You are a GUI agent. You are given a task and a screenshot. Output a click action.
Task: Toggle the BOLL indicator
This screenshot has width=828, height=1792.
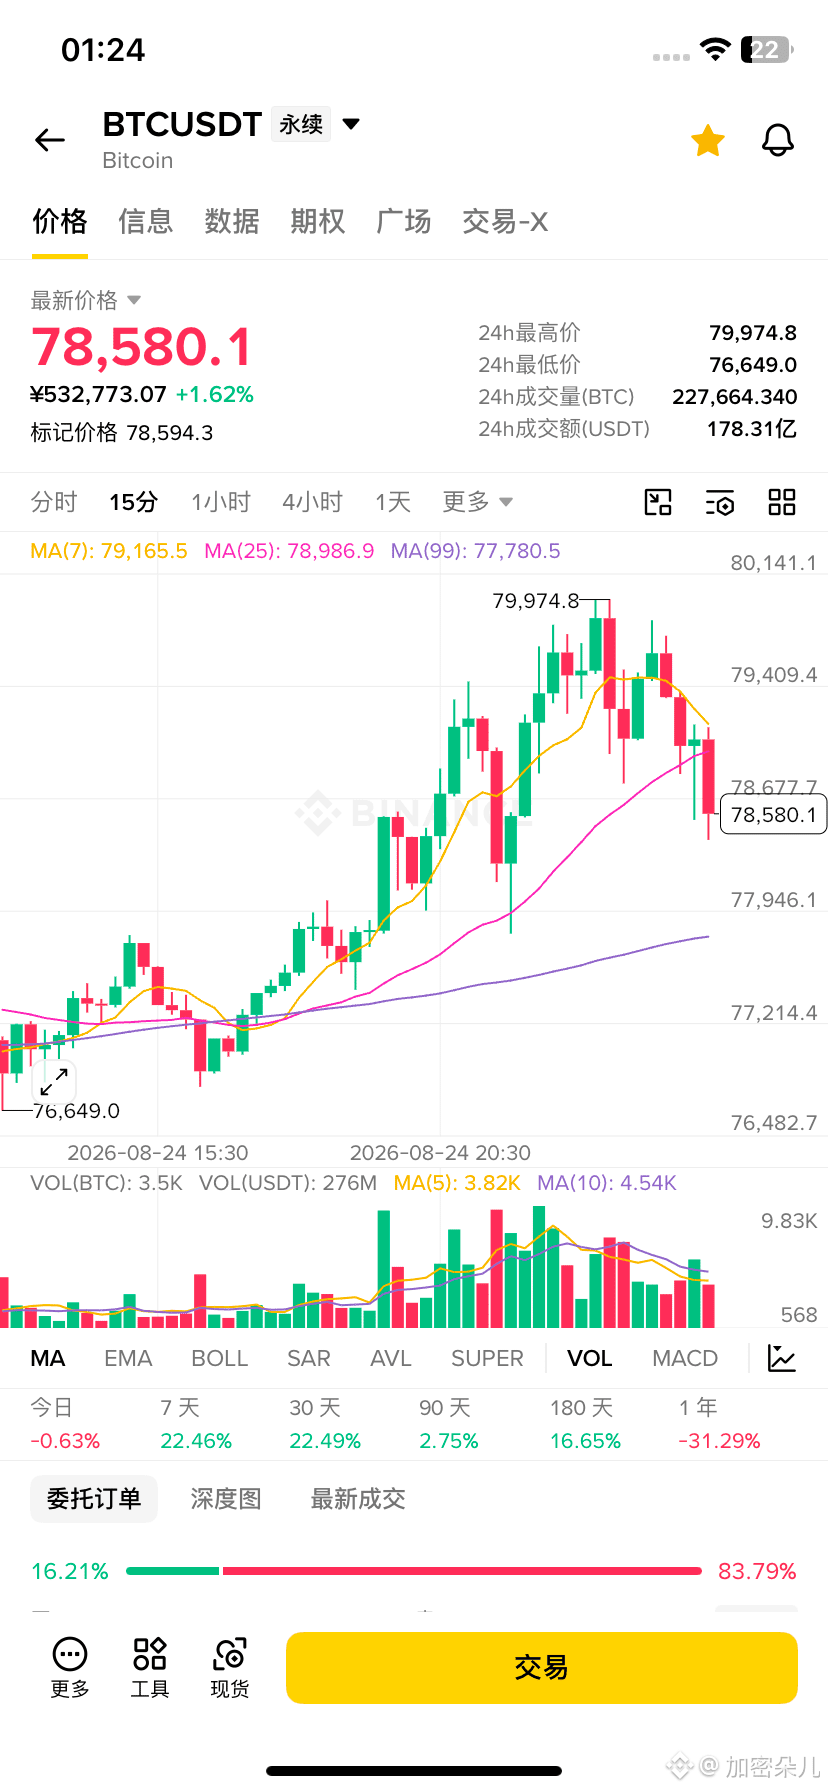pos(219,1358)
